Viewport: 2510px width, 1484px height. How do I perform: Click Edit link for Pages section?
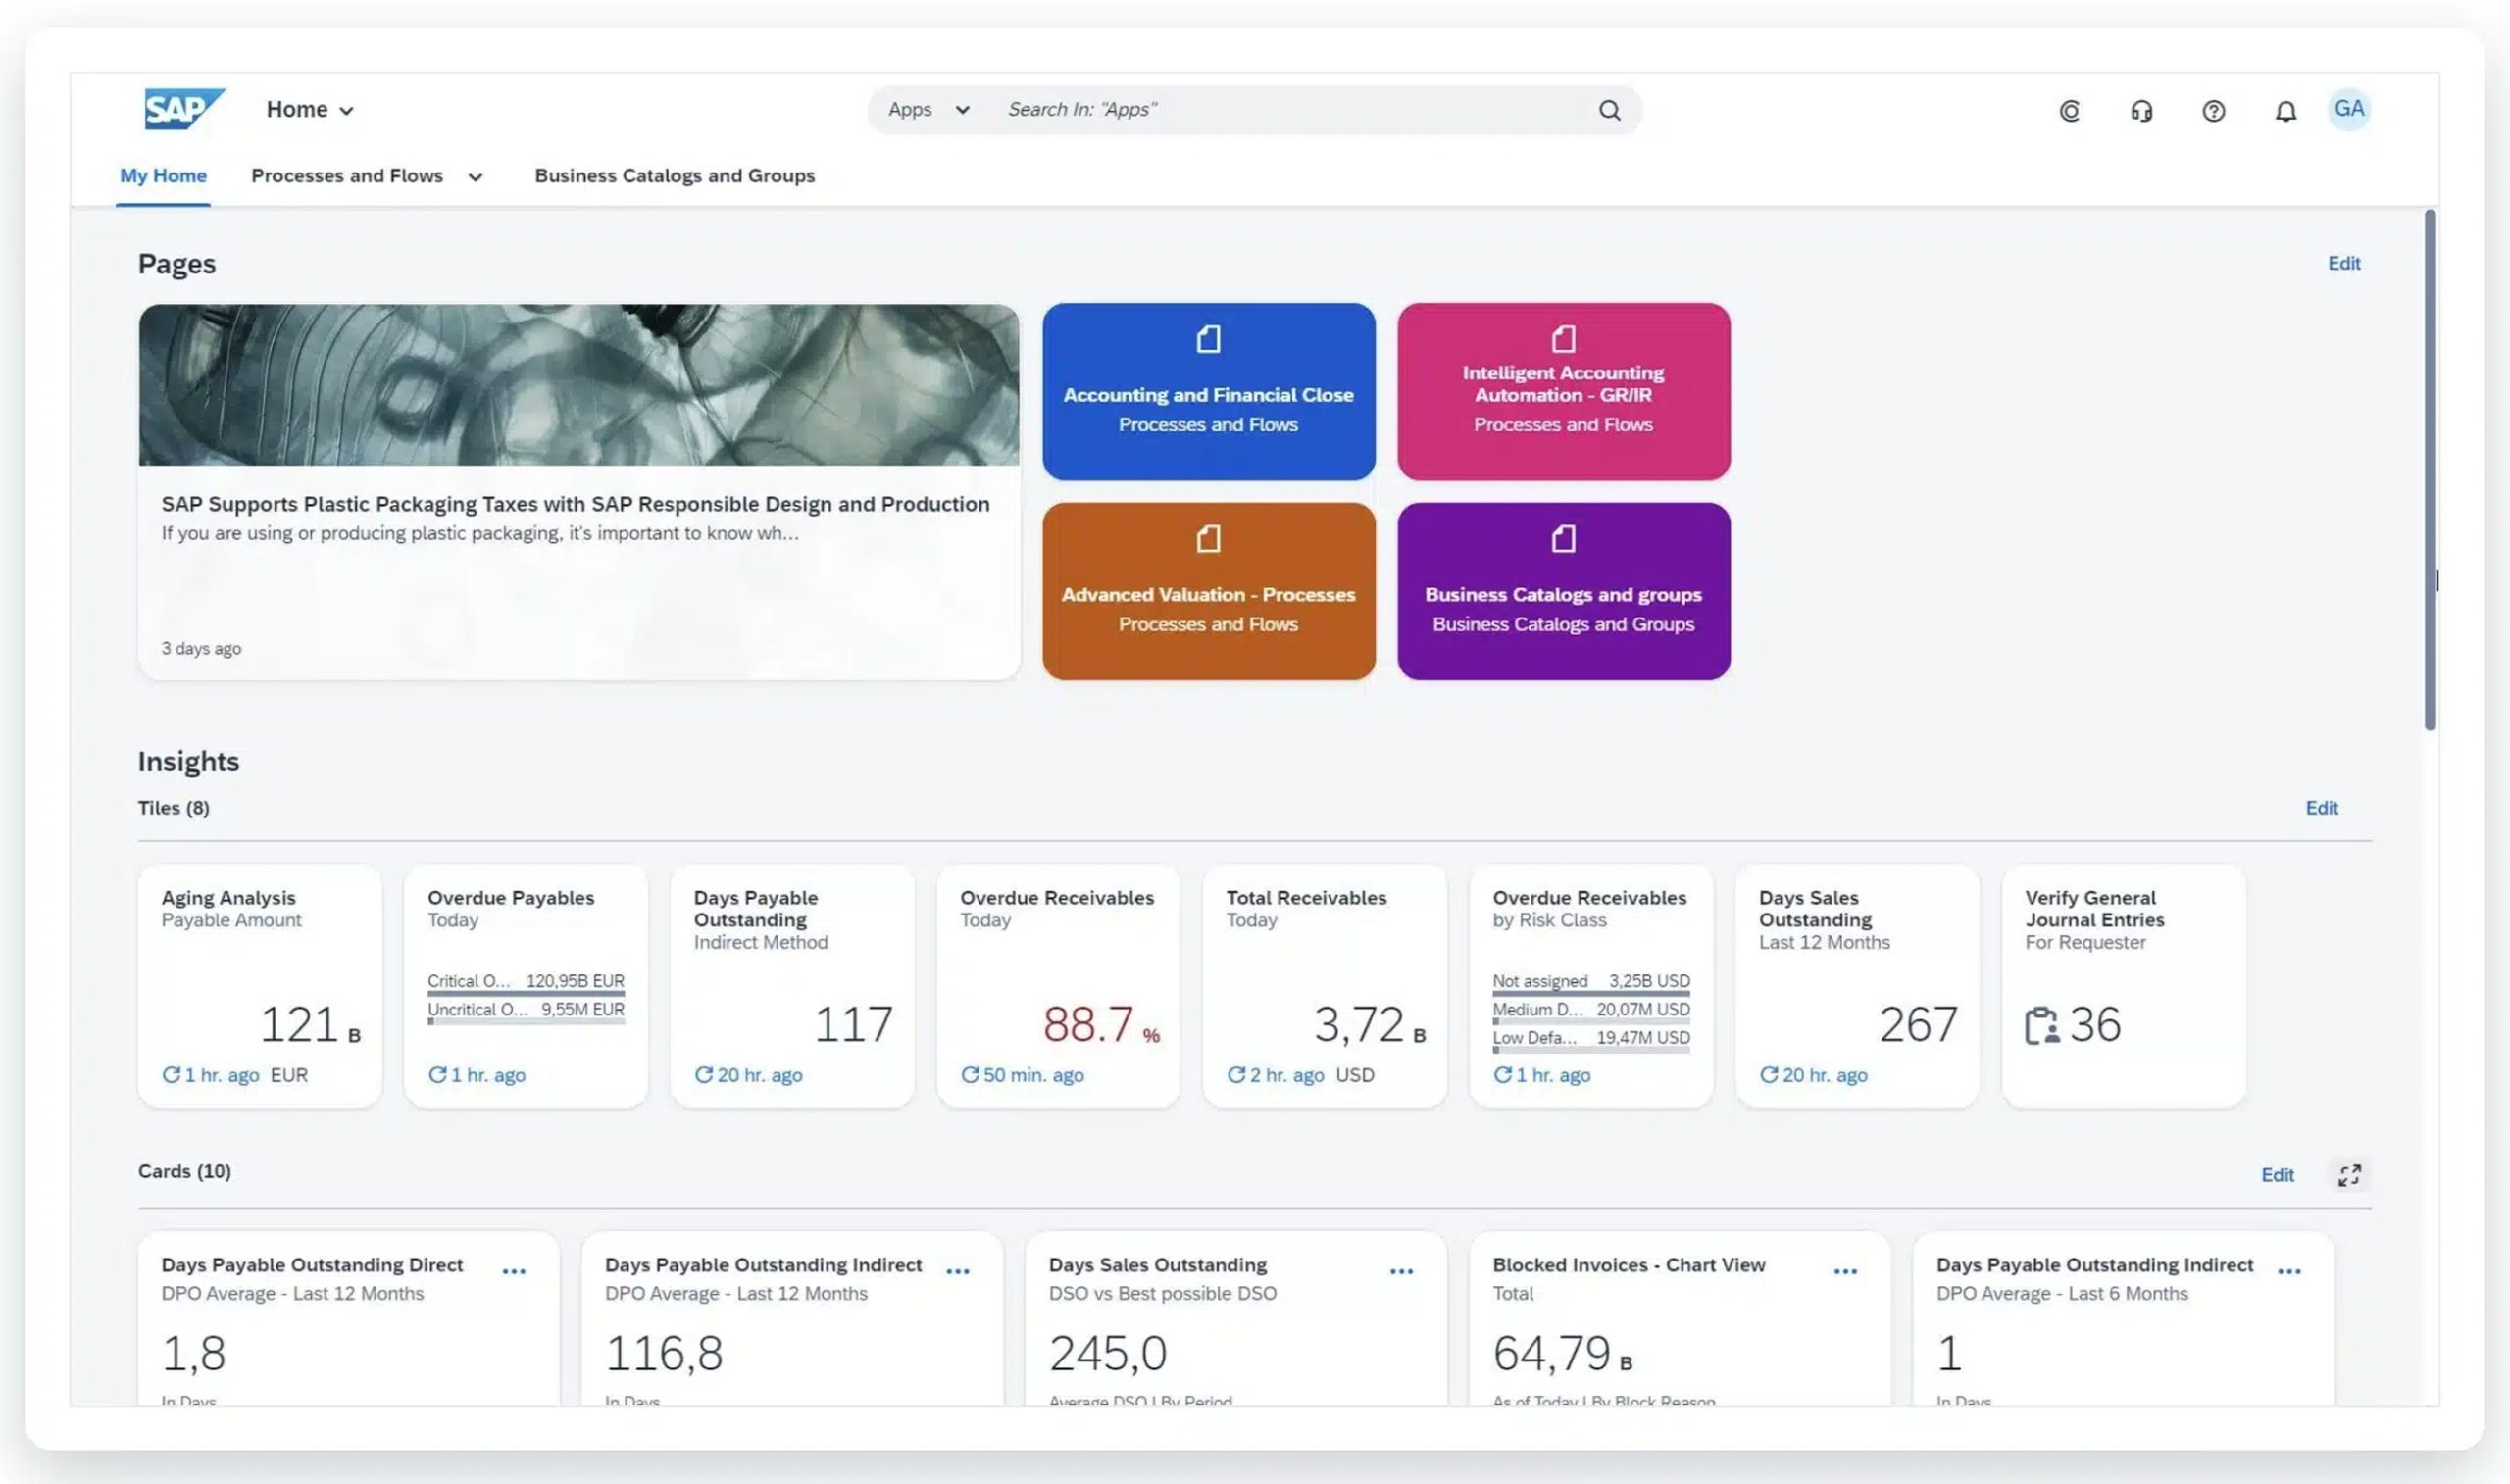pyautogui.click(x=2343, y=263)
